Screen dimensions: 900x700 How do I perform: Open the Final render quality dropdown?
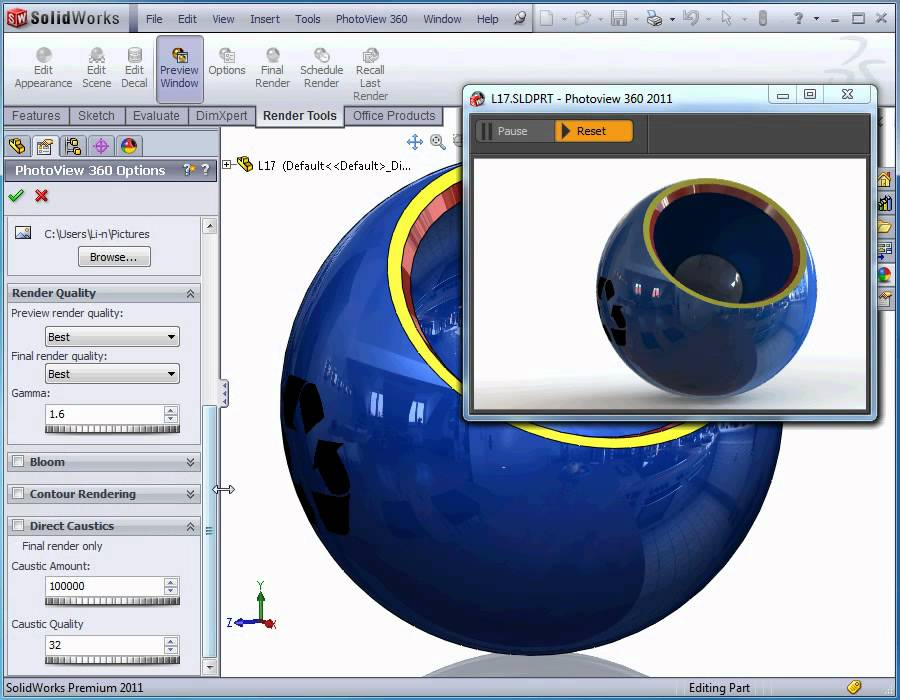pyautogui.click(x=112, y=374)
